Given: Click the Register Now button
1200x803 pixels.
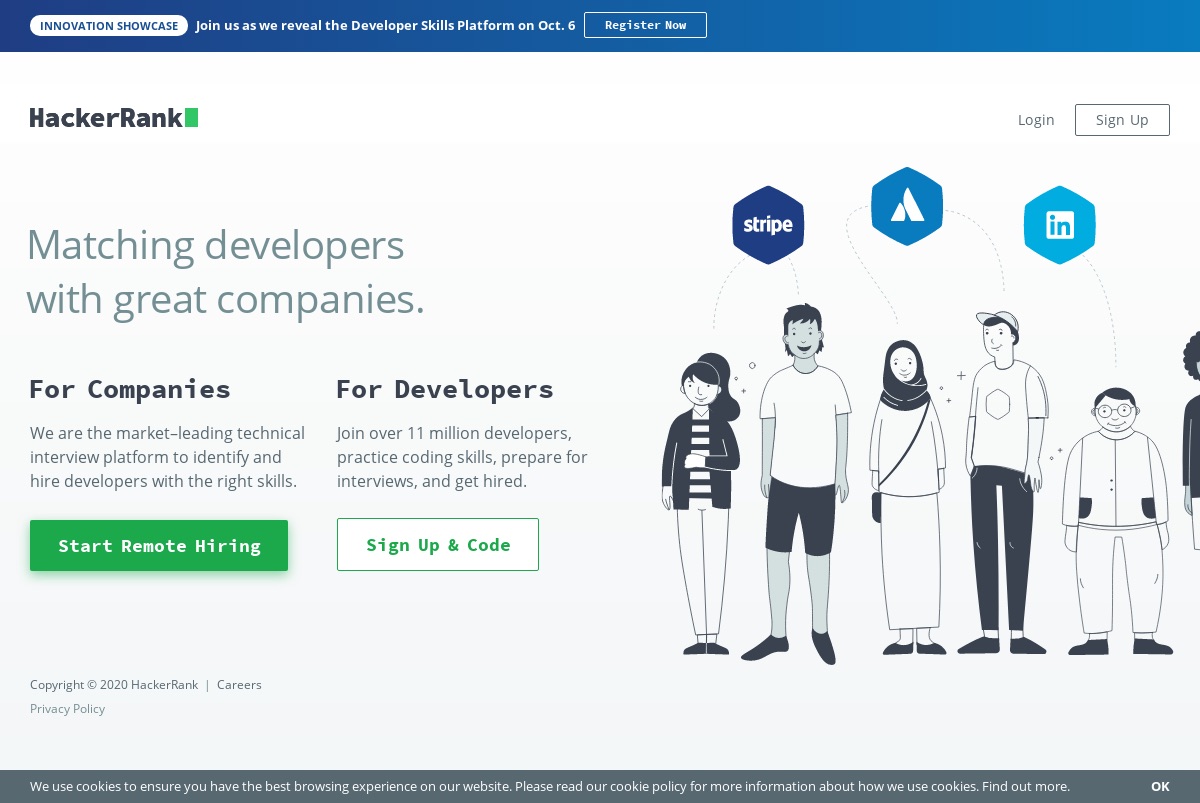Looking at the screenshot, I should point(645,25).
